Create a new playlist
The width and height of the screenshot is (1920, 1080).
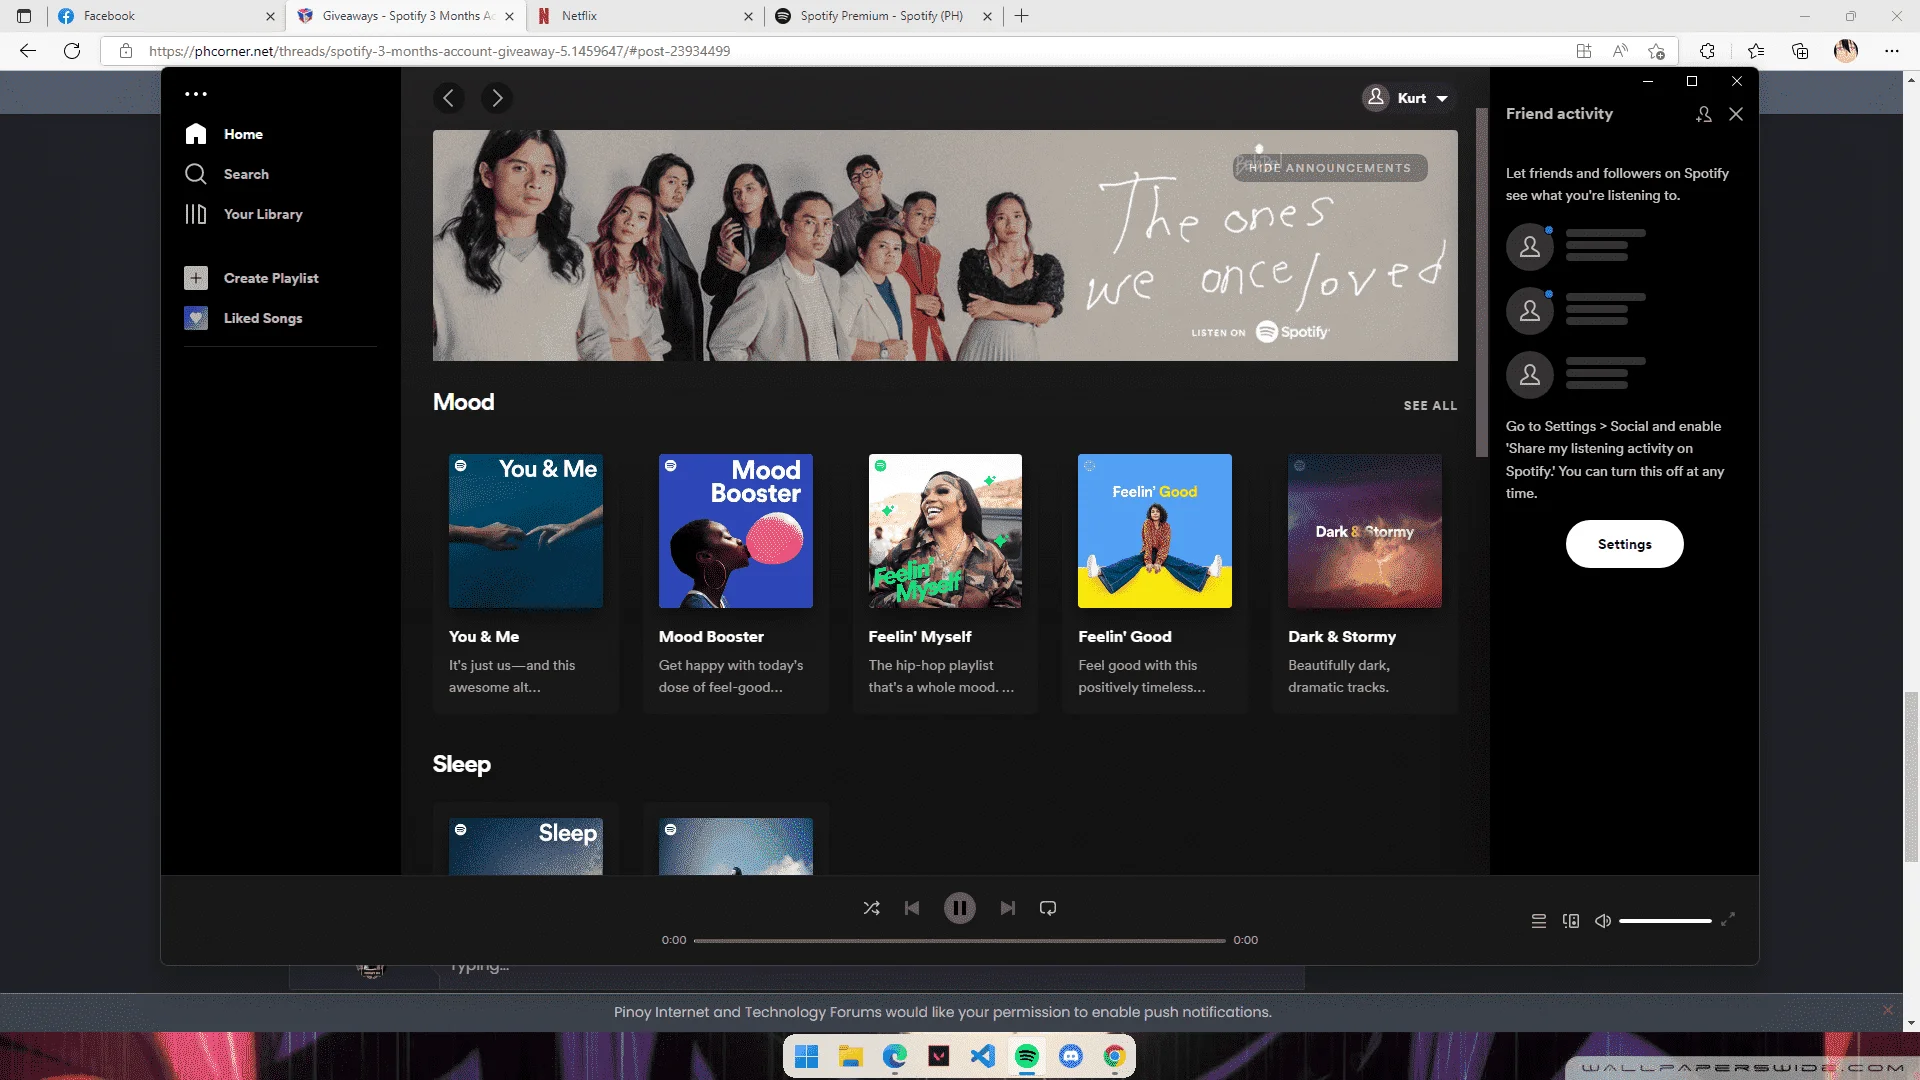pyautogui.click(x=252, y=278)
